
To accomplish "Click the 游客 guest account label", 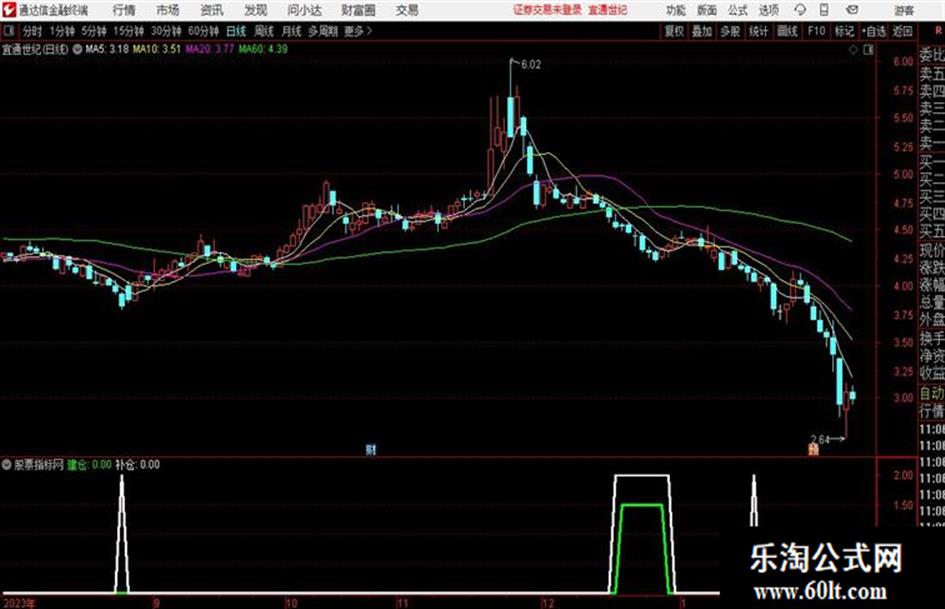I will pyautogui.click(x=903, y=10).
